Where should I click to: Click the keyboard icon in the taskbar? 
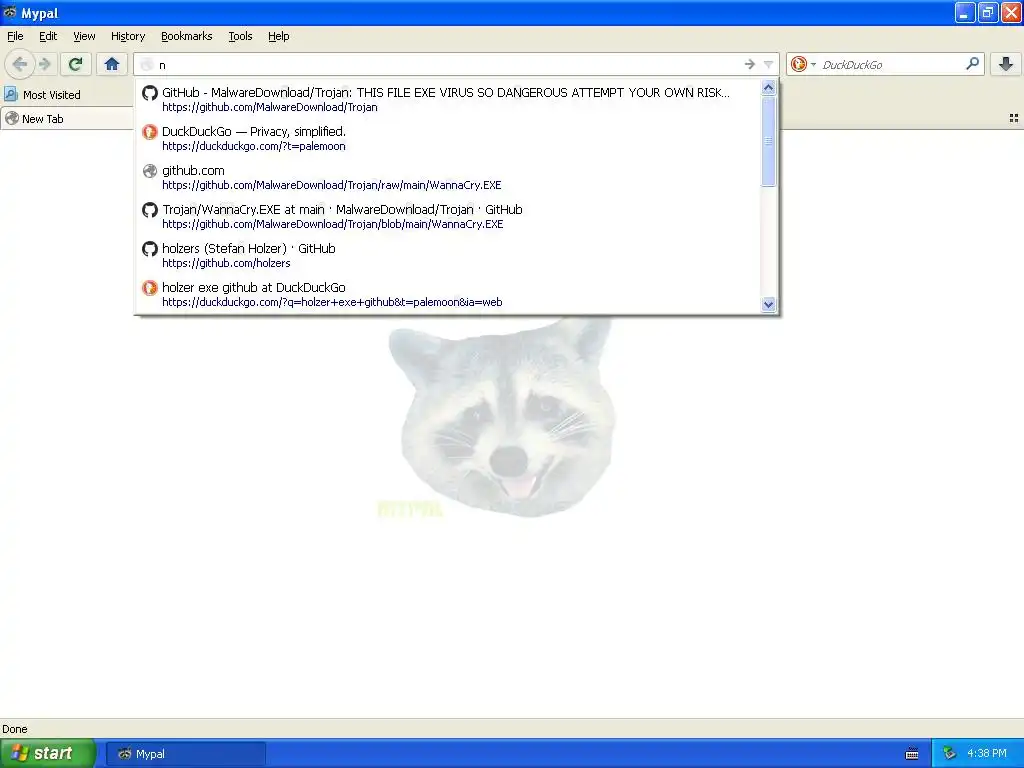coord(912,754)
